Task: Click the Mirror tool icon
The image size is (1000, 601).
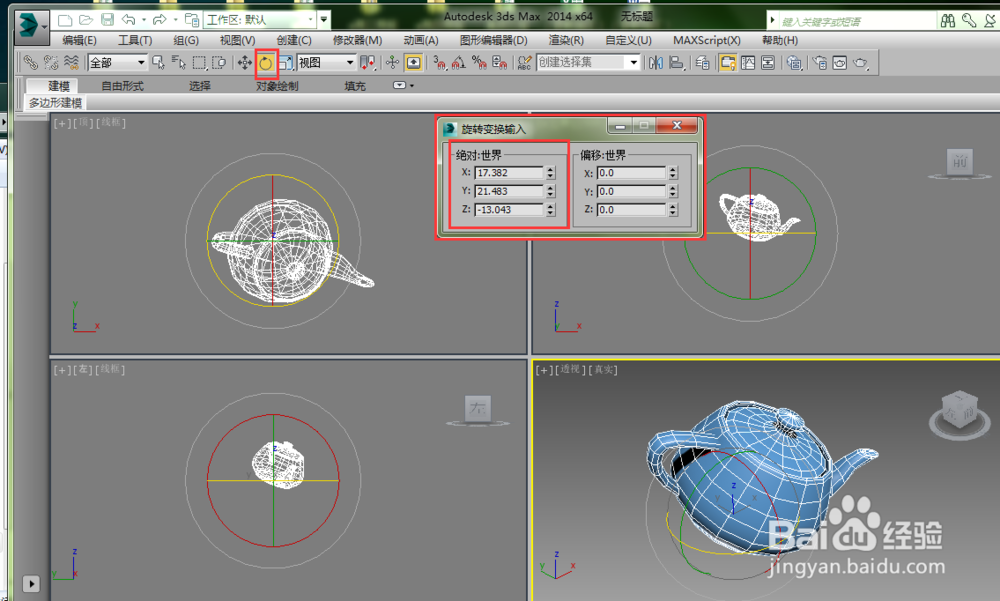Action: (x=656, y=63)
